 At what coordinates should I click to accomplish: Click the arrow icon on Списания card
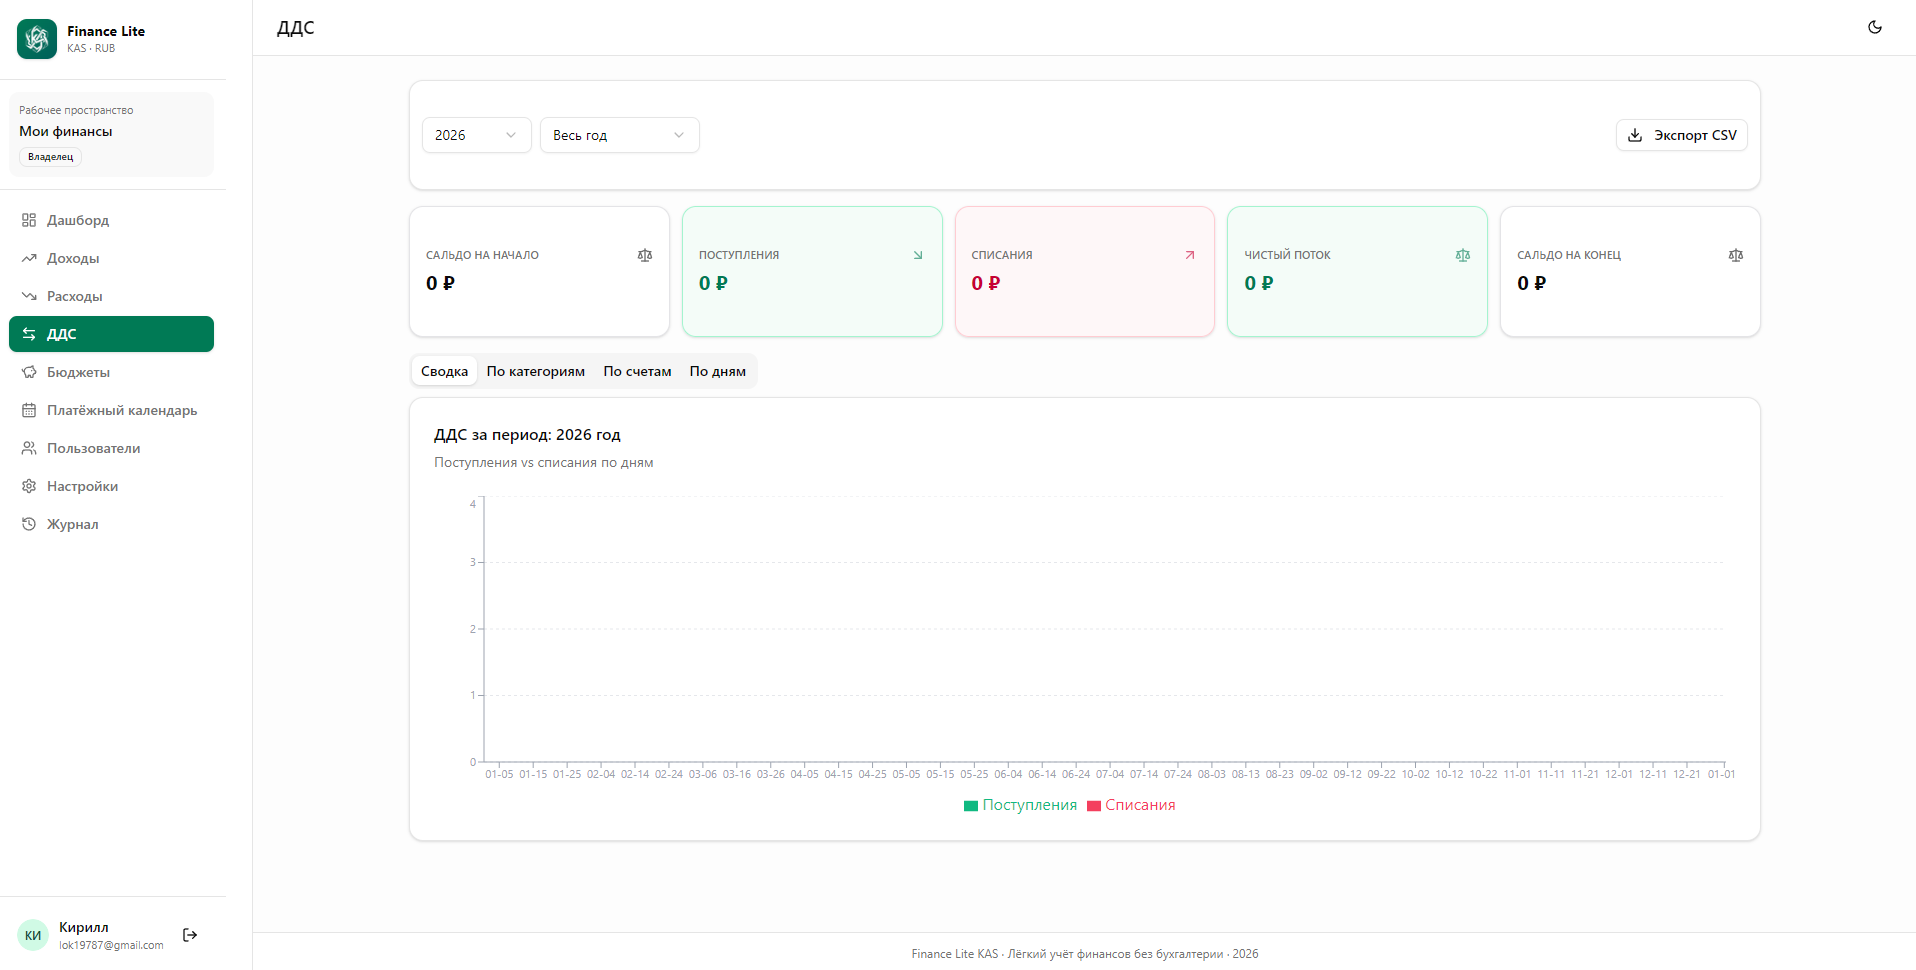click(x=1190, y=255)
